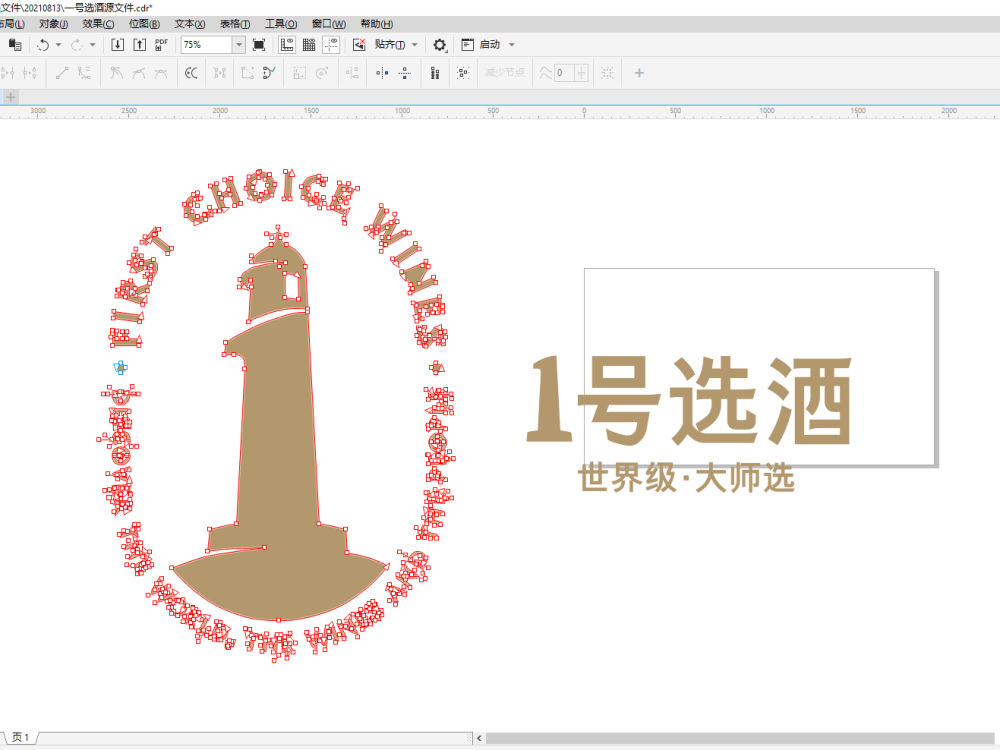1000x750 pixels.
Task: Click the Import icon
Action: tap(117, 45)
